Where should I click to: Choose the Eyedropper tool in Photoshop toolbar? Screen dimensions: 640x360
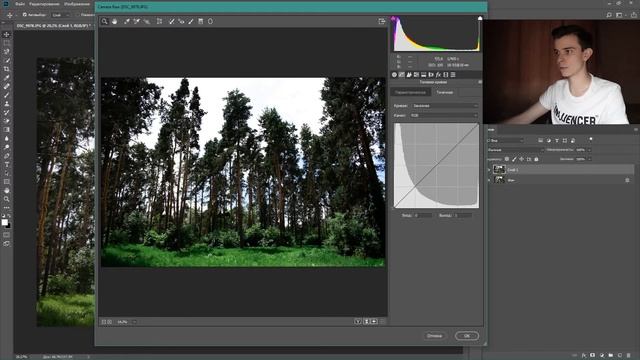(7, 78)
